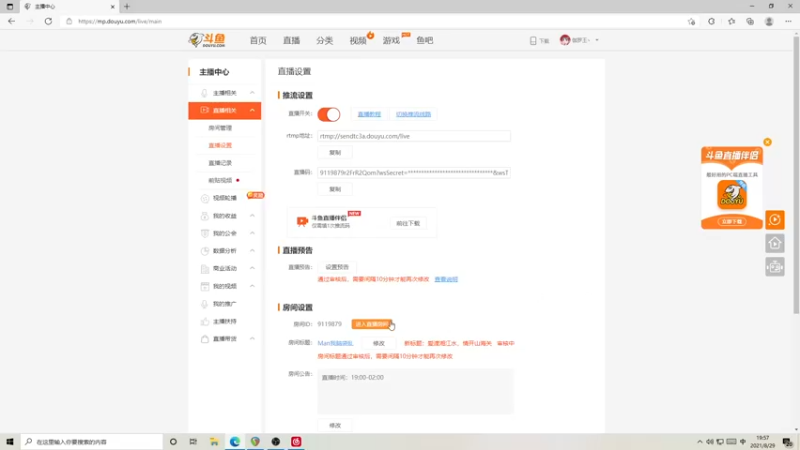
Task: Open 游戏 in top navigation
Action: click(391, 40)
